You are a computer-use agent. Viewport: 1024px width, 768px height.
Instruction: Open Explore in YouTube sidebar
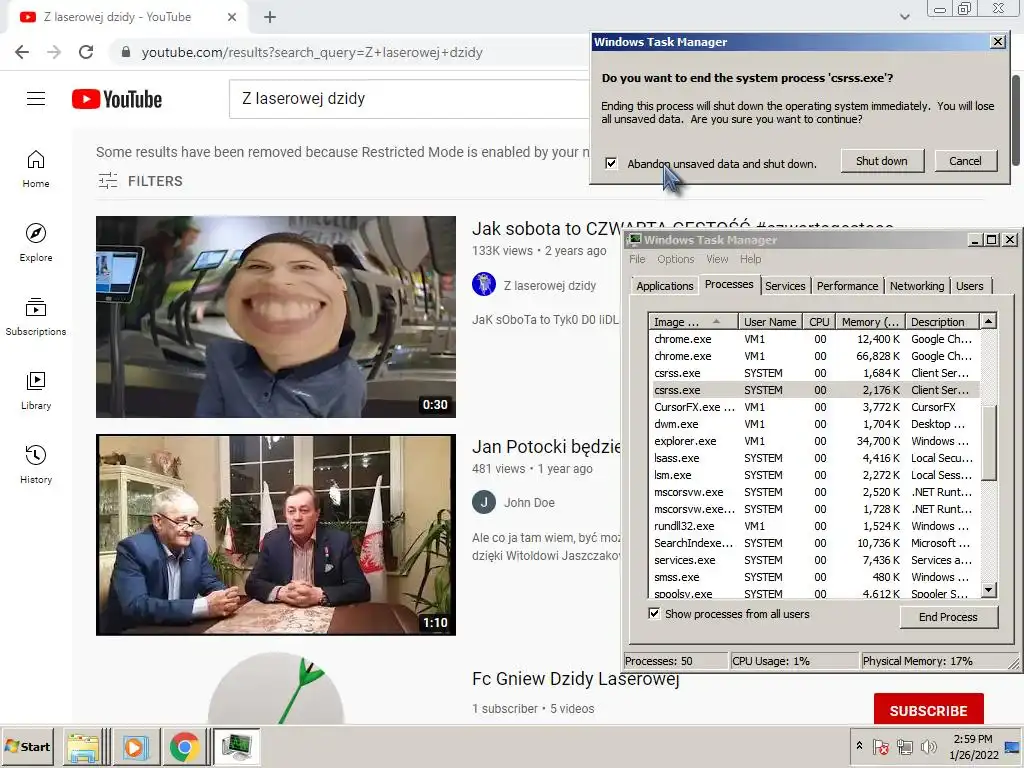point(36,243)
